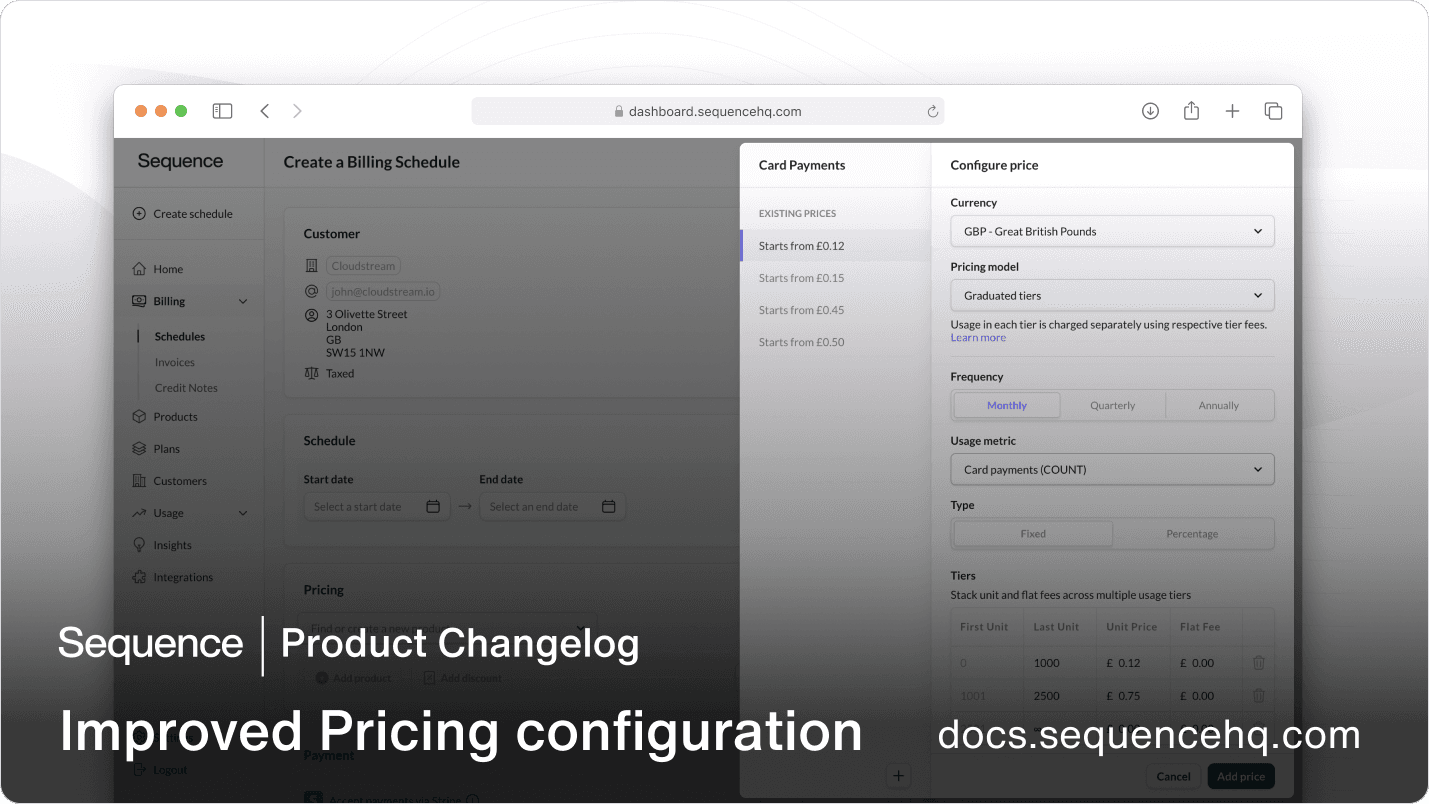Follow the Learn more link

[x=978, y=338]
